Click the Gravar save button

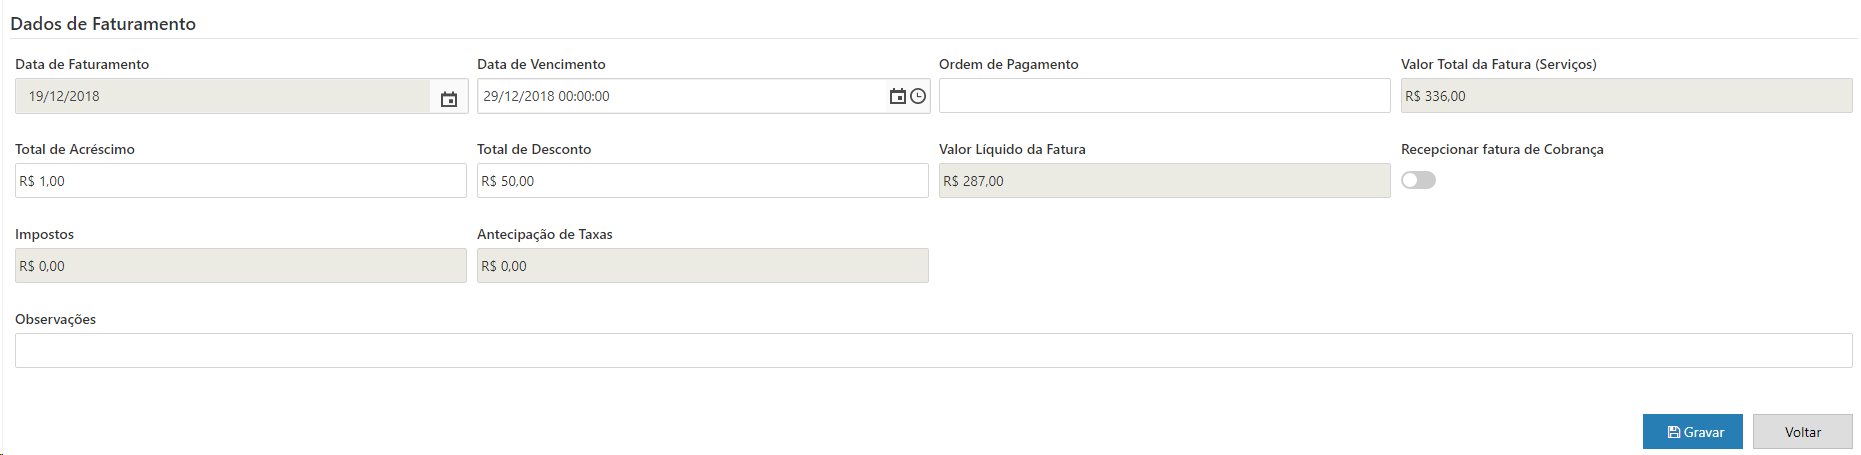[x=1692, y=432]
